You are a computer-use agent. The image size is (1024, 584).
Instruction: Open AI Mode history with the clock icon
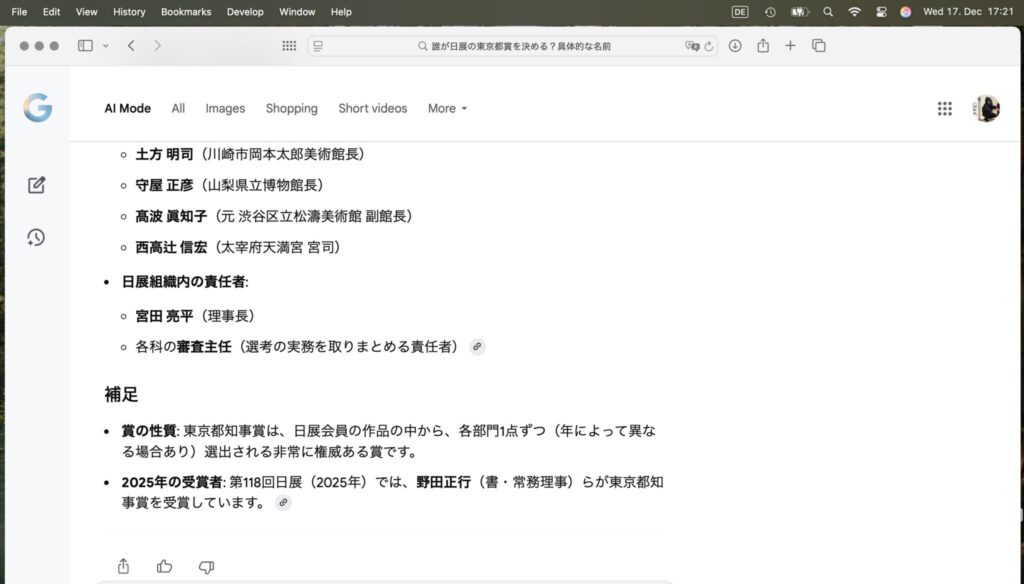(x=36, y=237)
